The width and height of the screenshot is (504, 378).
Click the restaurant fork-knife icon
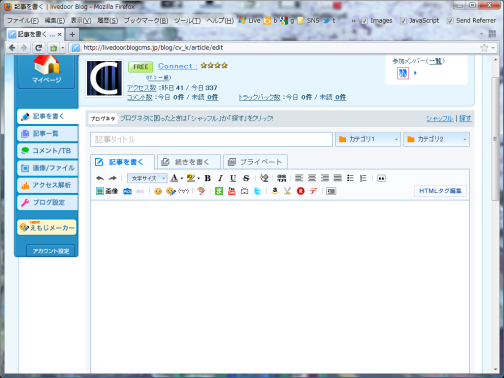click(x=288, y=191)
